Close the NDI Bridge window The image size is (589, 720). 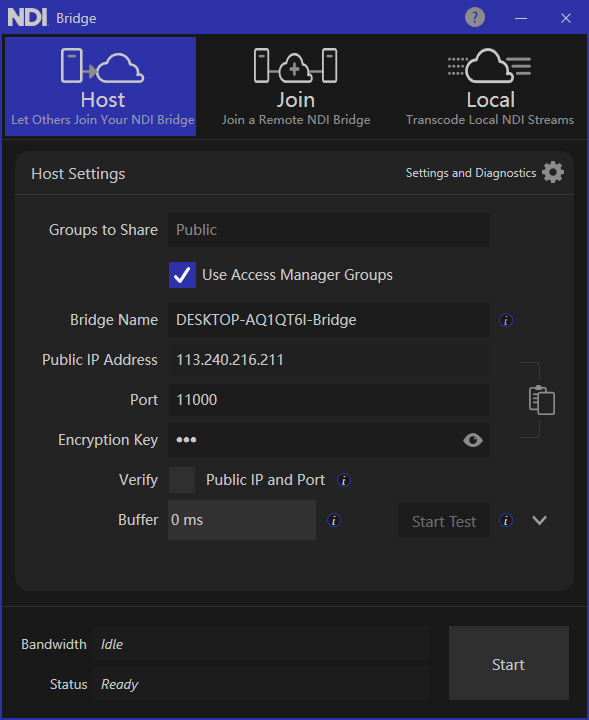pos(566,18)
